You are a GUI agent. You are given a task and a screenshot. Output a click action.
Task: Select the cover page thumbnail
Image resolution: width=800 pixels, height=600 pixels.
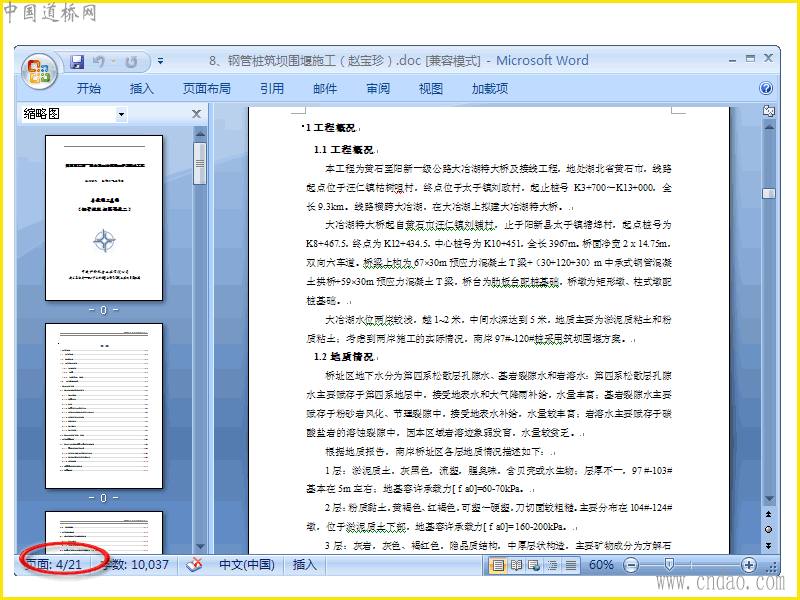[104, 218]
